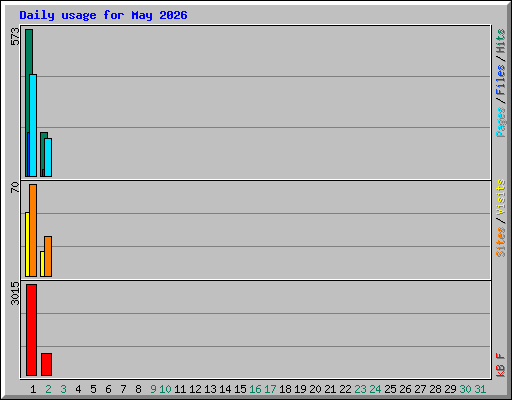Screen dimensions: 512x400
Task: Click day label 9 on x-axis
Action: point(153,389)
